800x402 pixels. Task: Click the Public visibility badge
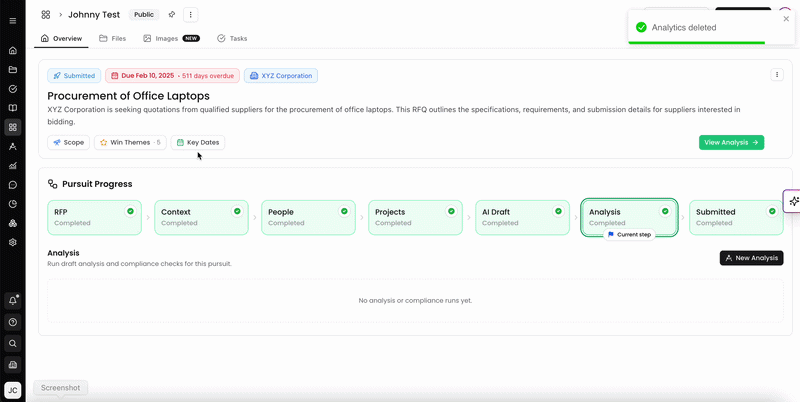click(x=144, y=15)
